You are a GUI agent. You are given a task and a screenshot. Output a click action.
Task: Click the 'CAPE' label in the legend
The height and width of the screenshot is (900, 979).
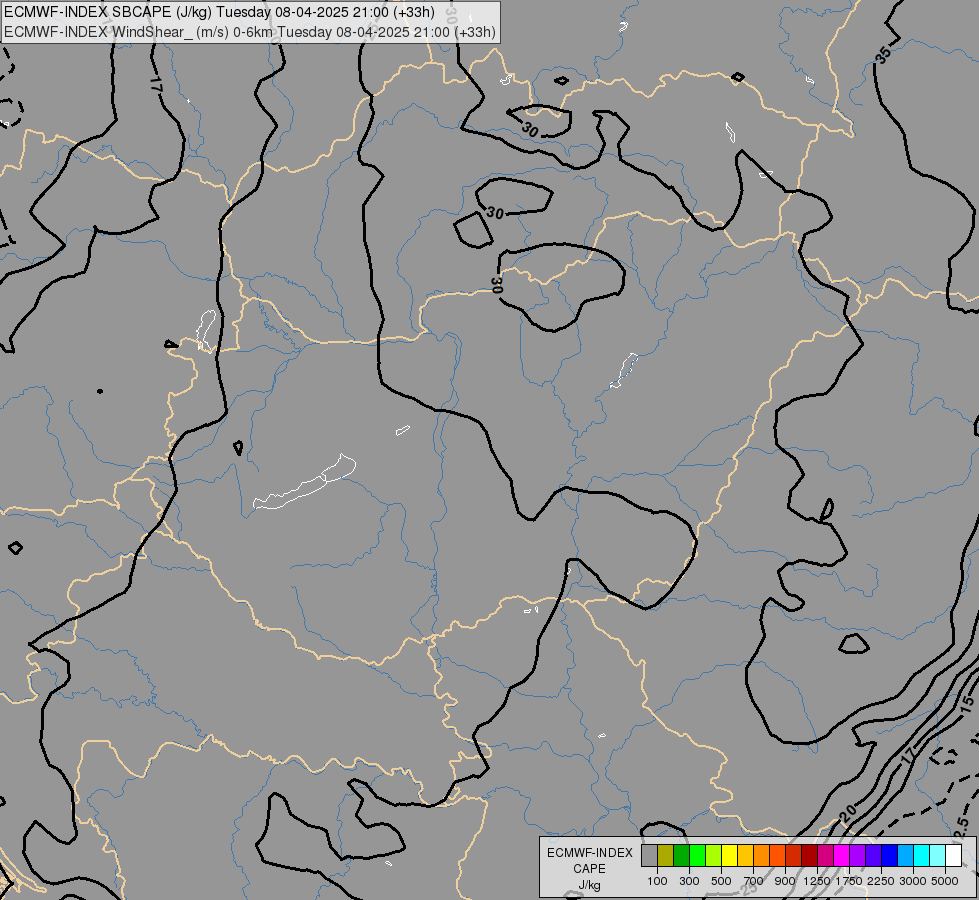click(589, 869)
